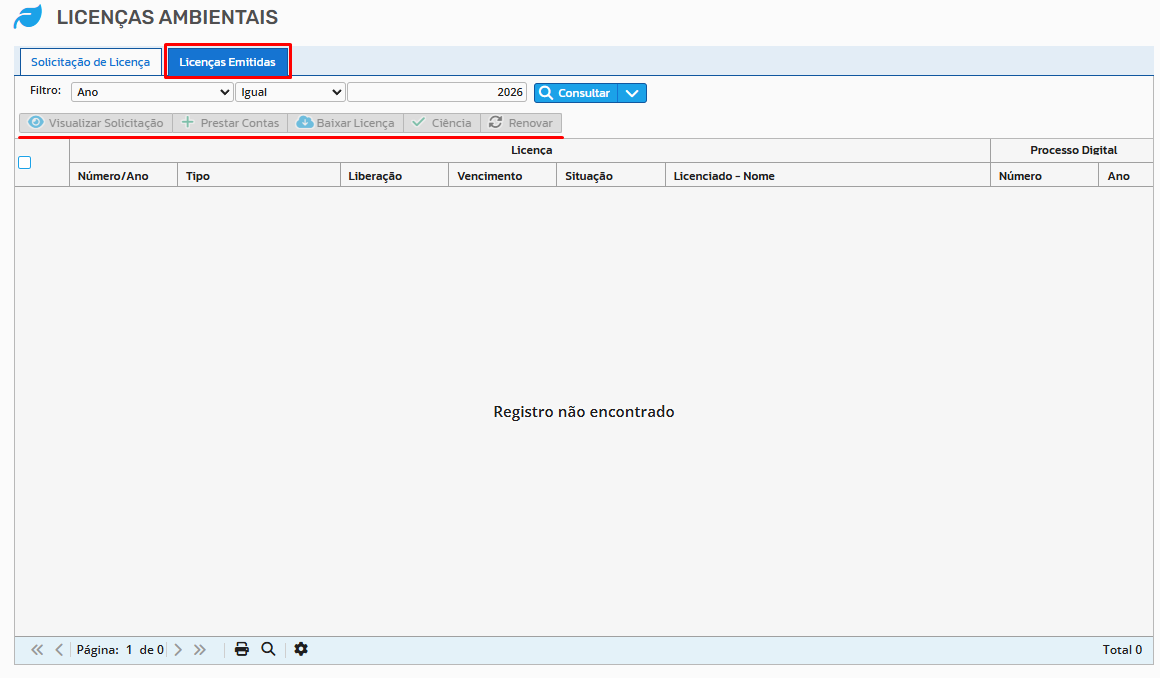
Task: Go to the first page with double-left arrow
Action: pos(37,649)
